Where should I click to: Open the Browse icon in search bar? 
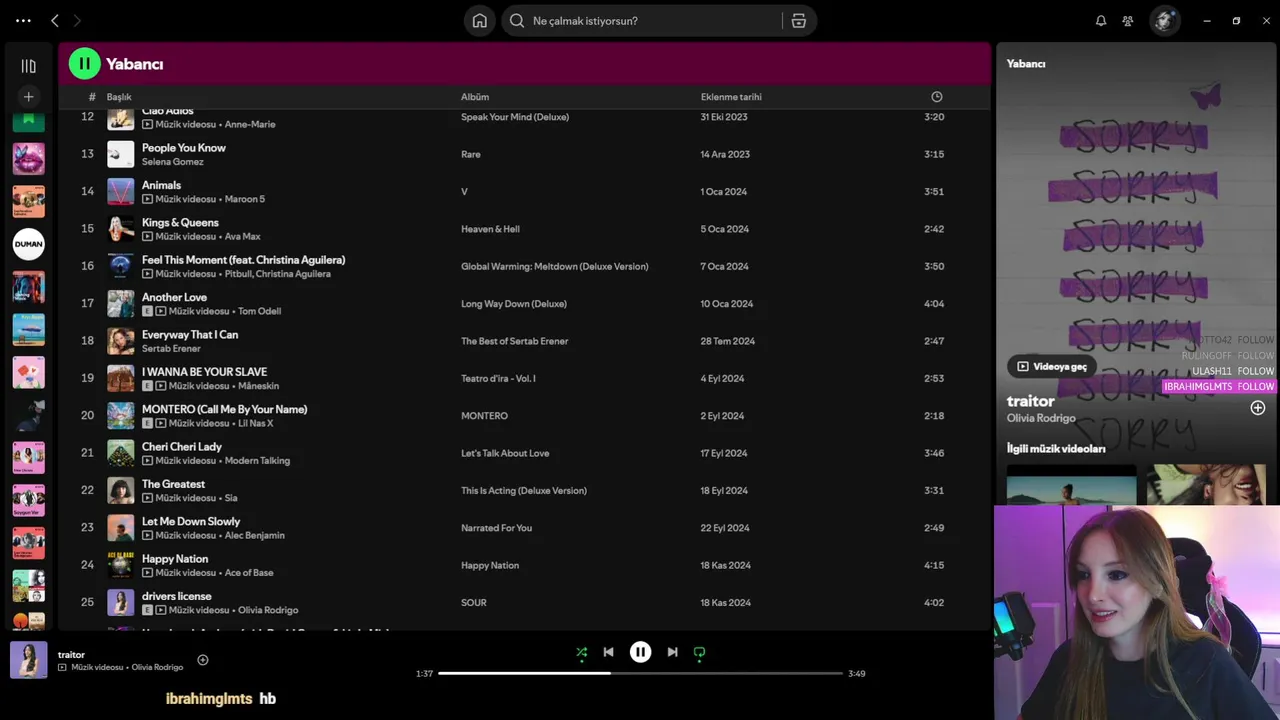tap(799, 21)
